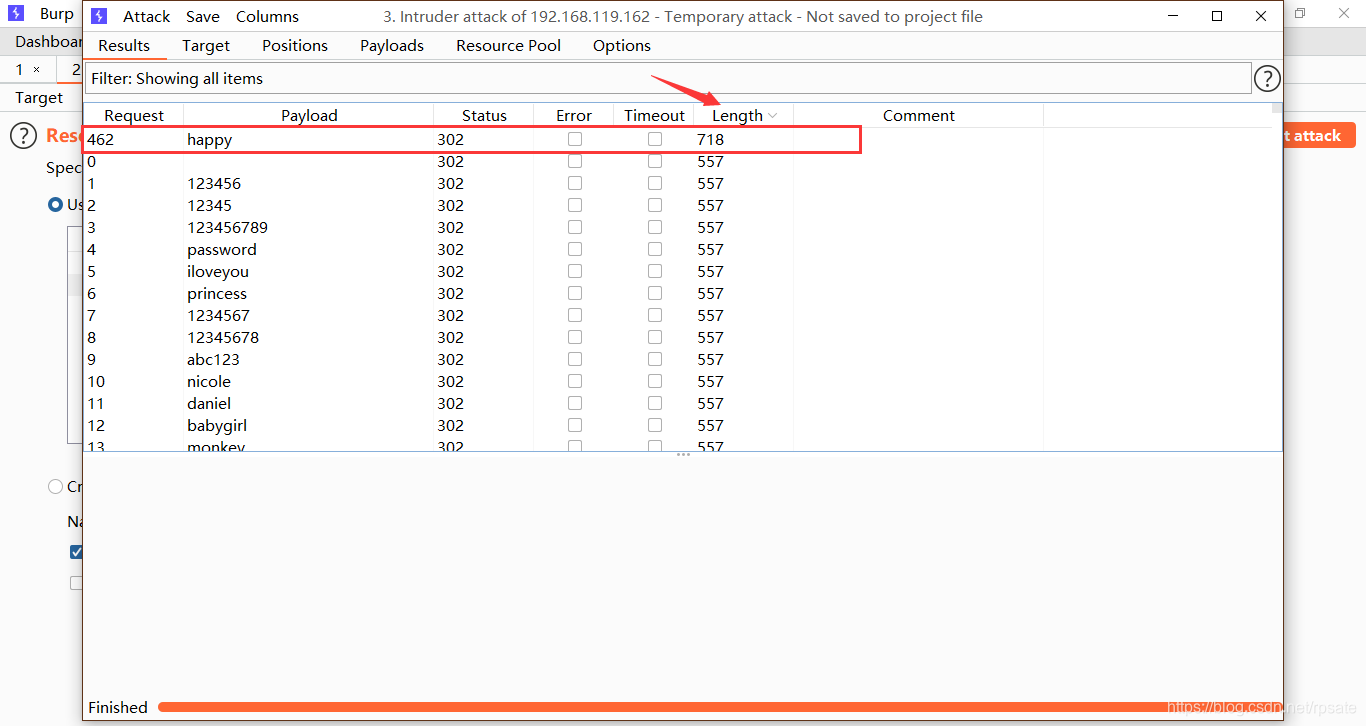Toggle Timeout checkbox for 12345 row
1366x726 pixels.
pos(655,205)
